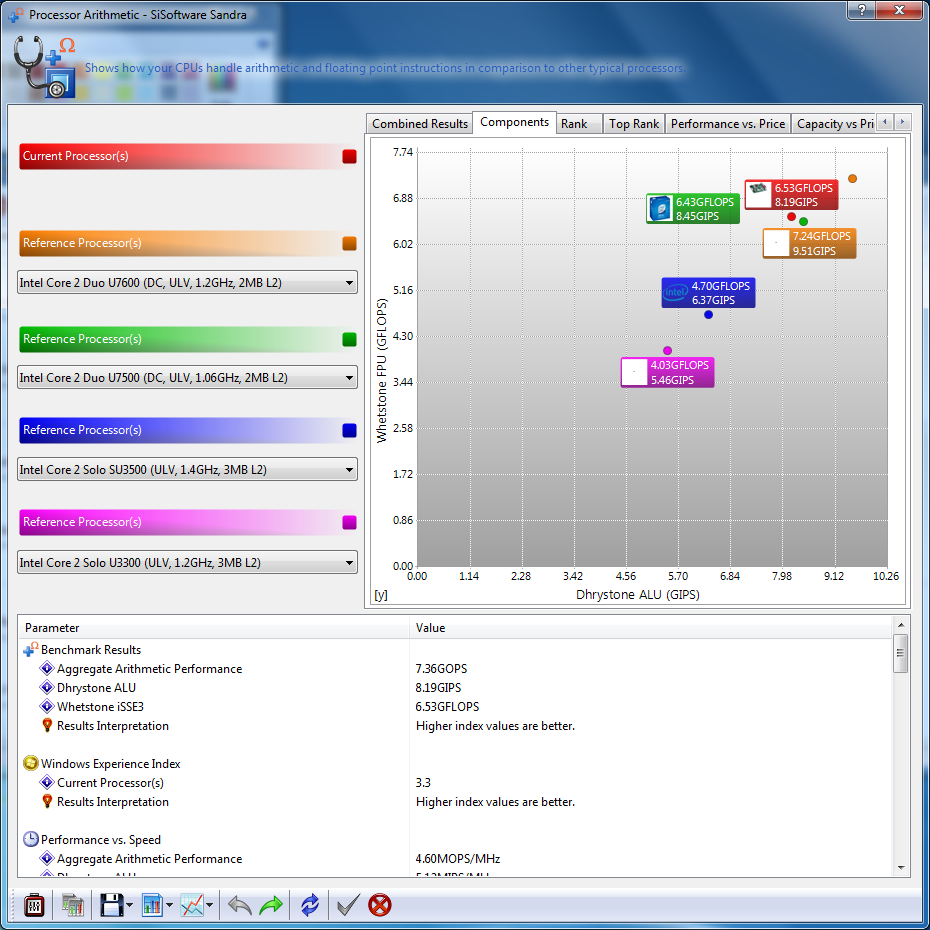This screenshot has height=930, width=930.
Task: Click the blue Reference Processor color swatch
Action: [349, 431]
